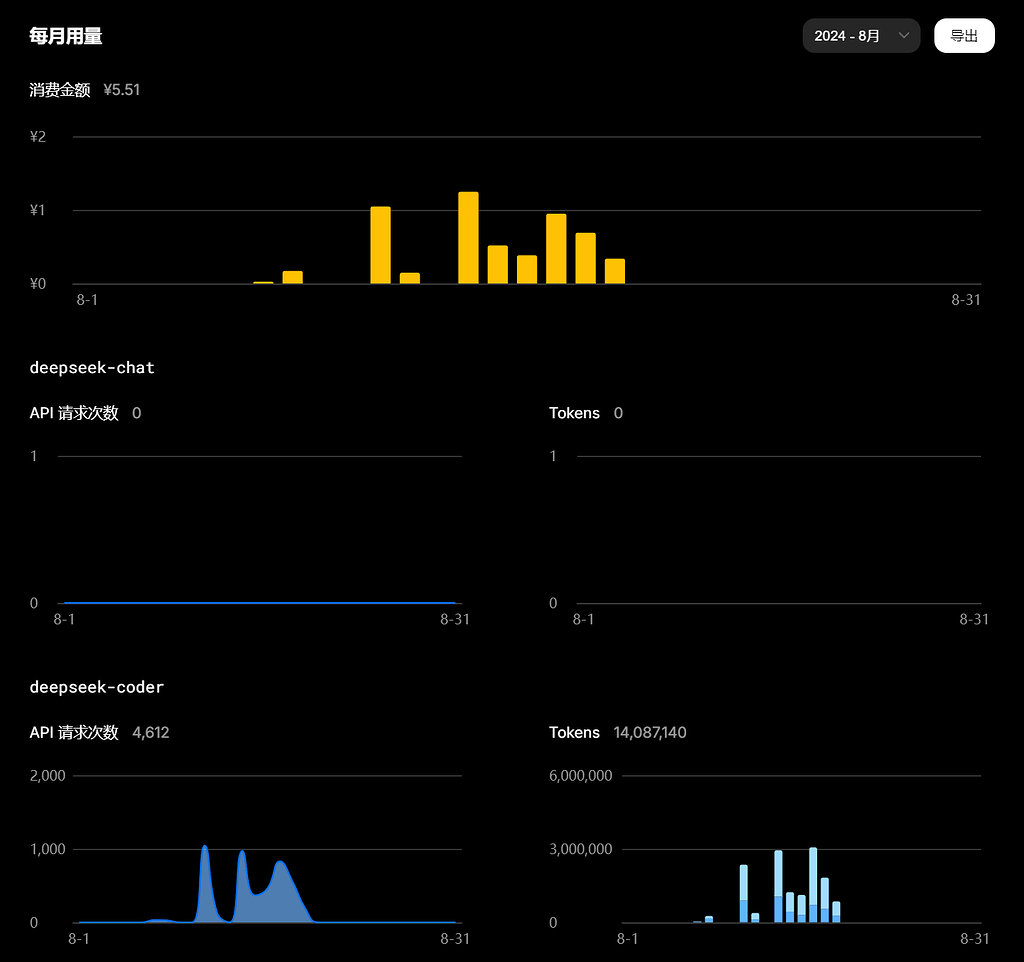1024x962 pixels.
Task: Open the 2024 - 8月 month dropdown
Action: tap(861, 36)
